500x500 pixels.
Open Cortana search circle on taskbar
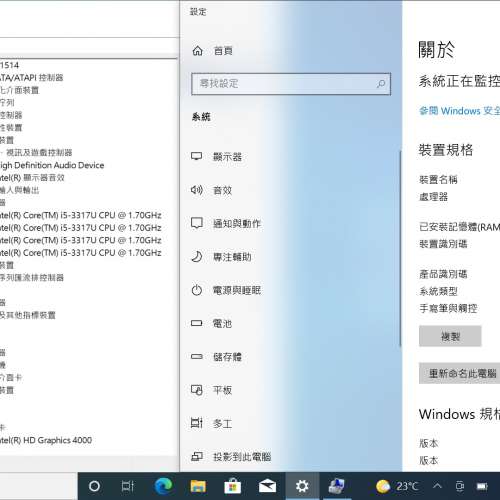click(x=94, y=486)
